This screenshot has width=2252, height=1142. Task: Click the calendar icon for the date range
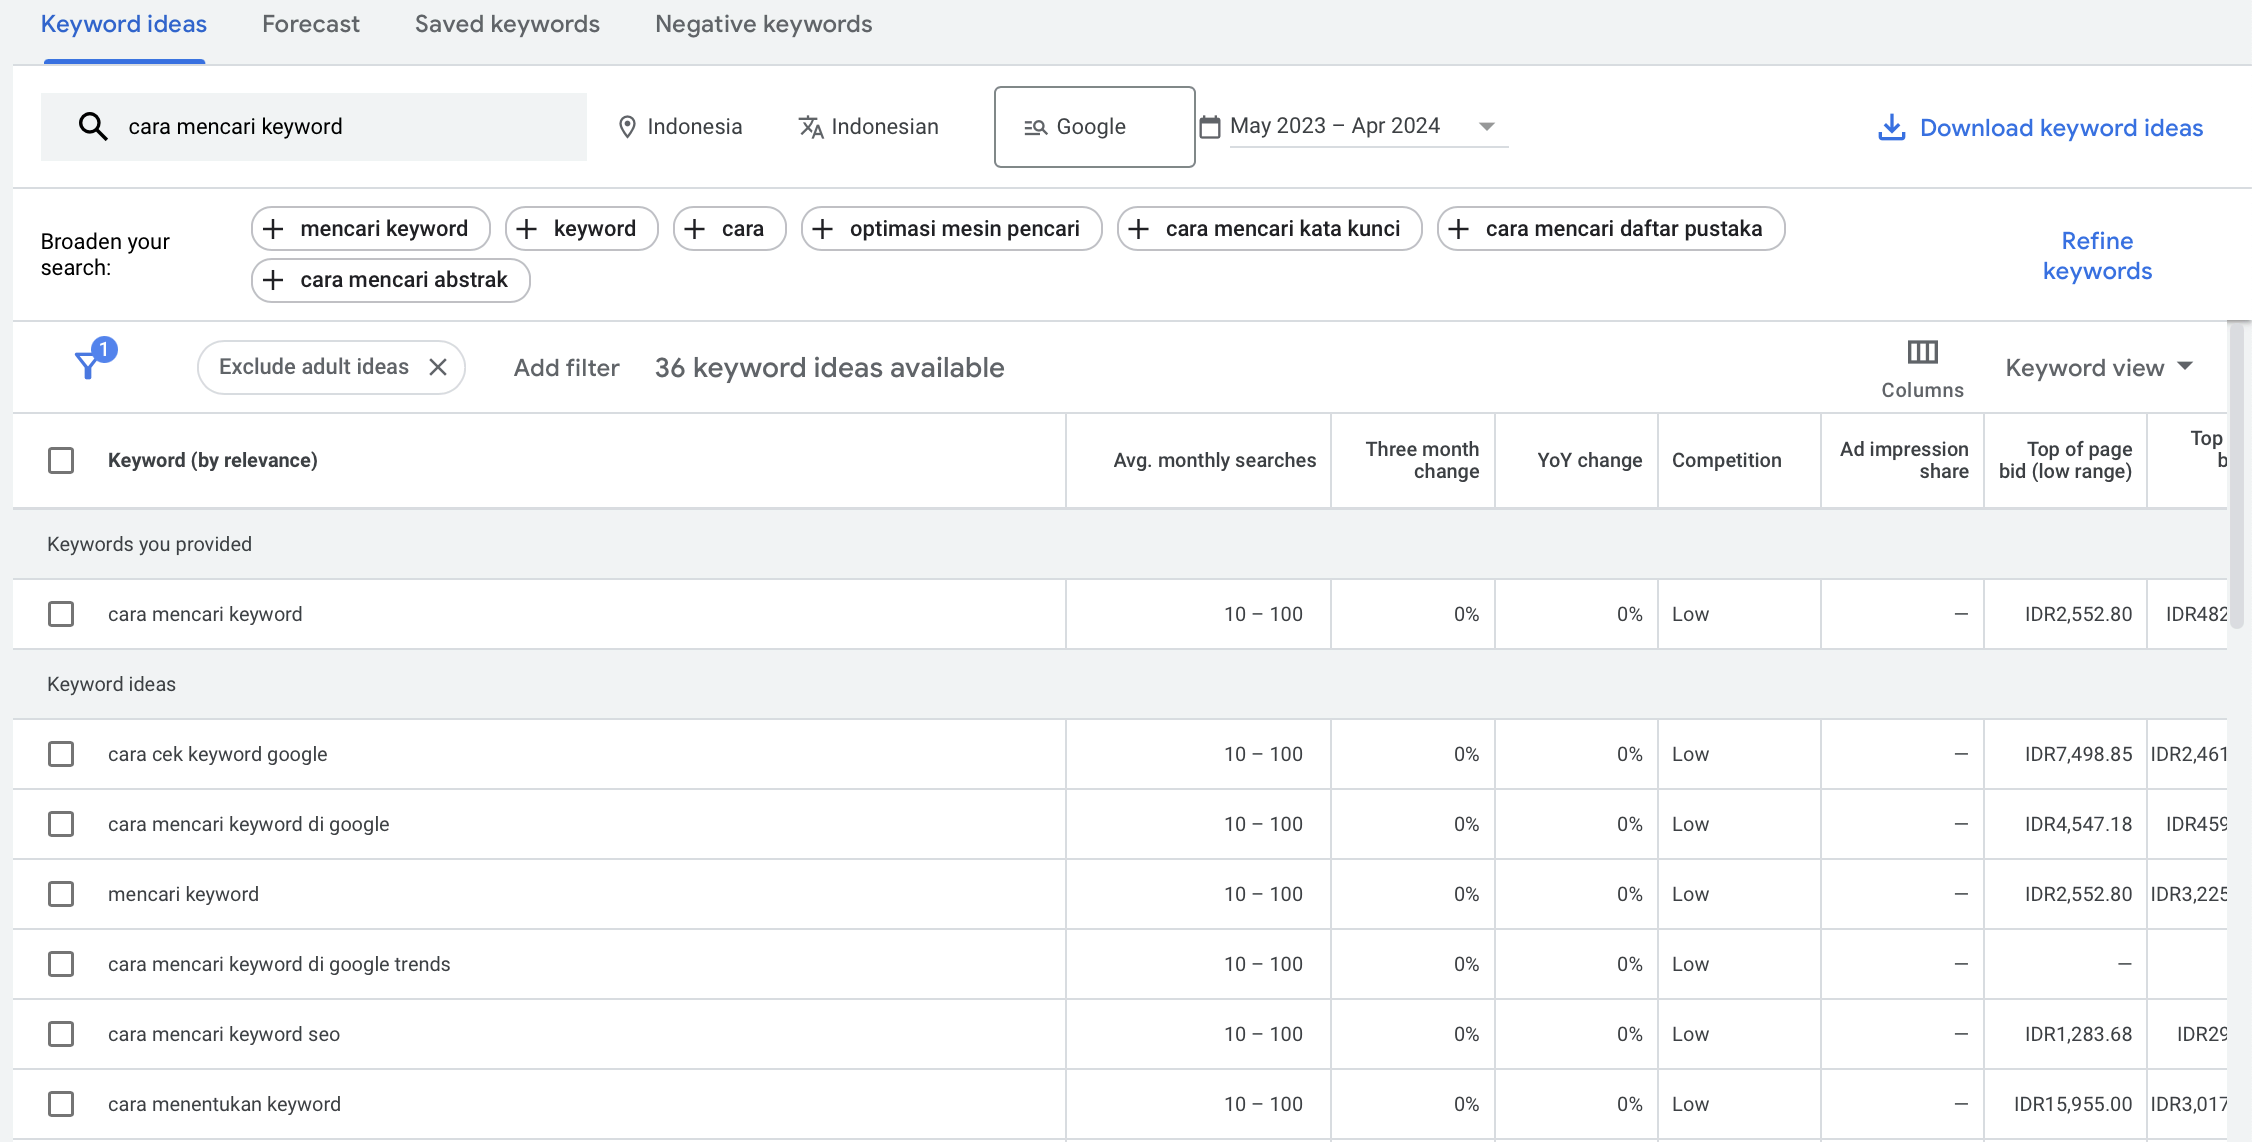[x=1210, y=126]
